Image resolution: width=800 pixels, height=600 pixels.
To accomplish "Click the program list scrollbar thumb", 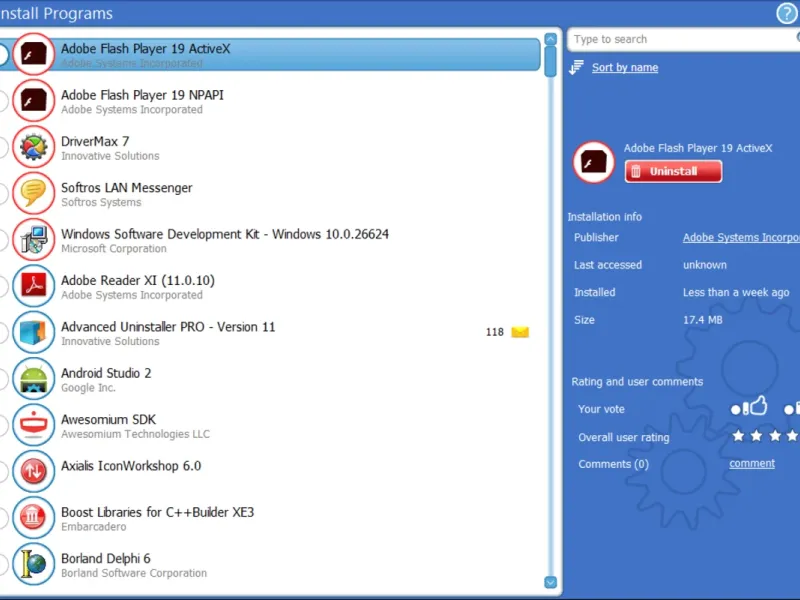I will tap(551, 61).
